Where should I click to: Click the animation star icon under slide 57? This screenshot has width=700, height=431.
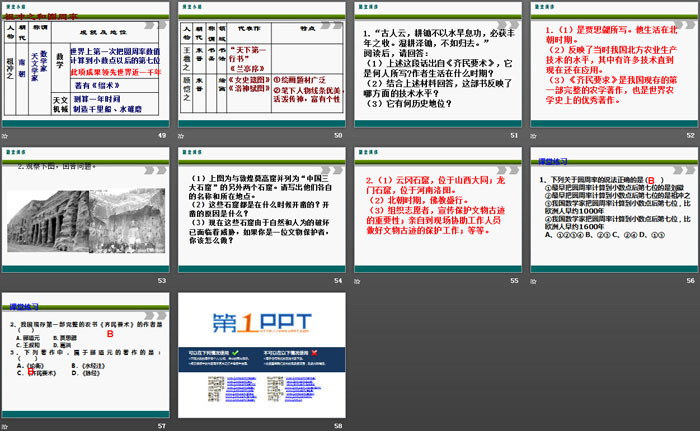(6, 423)
